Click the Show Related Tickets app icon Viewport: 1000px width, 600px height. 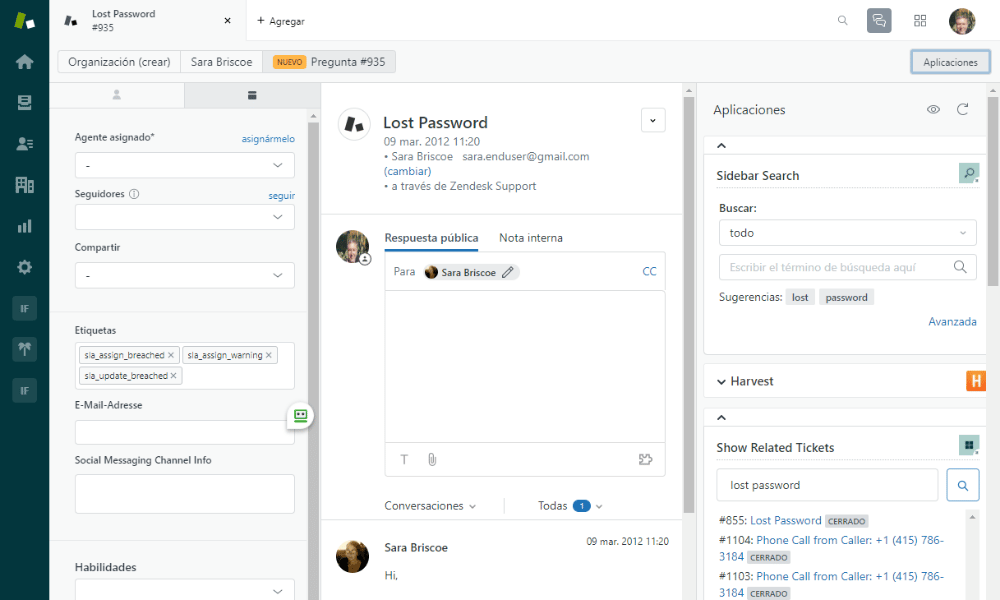click(969, 445)
